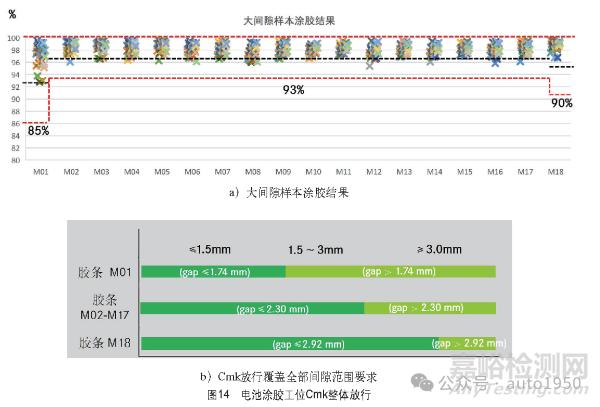Click the 85% limit label
The width and height of the screenshot is (600, 407).
(x=38, y=130)
